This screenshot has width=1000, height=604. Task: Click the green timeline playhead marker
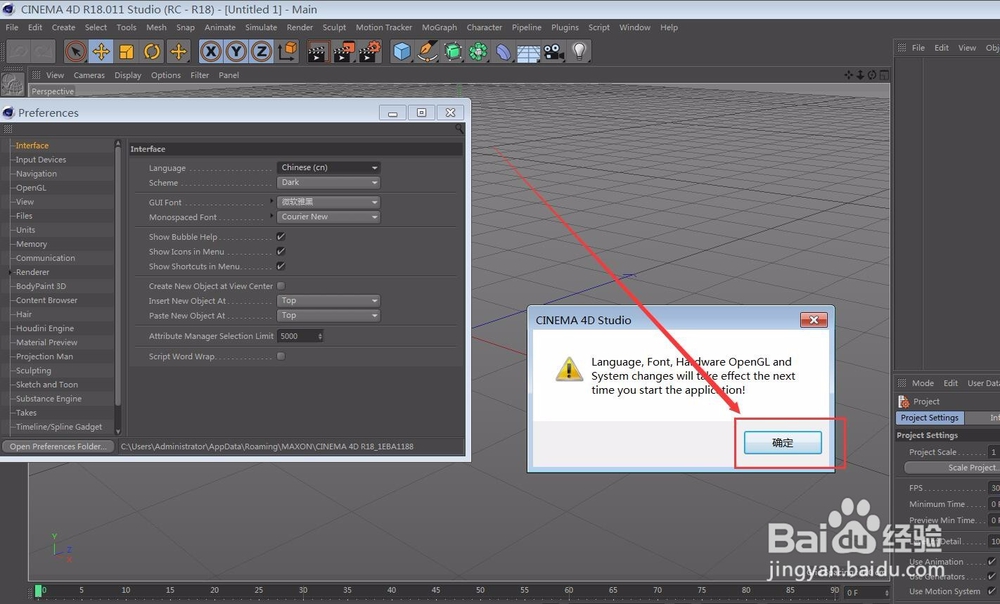click(x=38, y=591)
